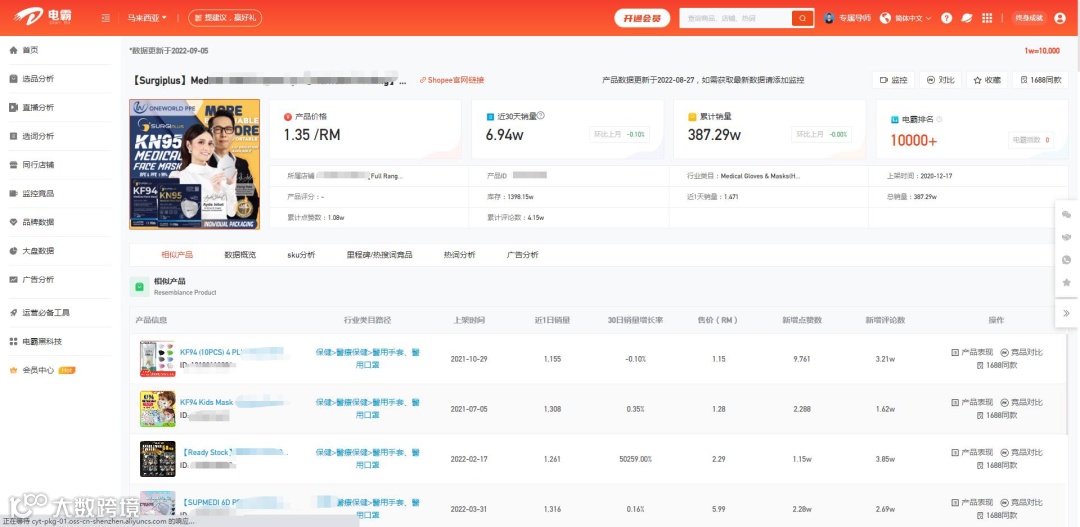
Task: Switch to the 里程碑/热搜词竞品 tab
Action: coord(380,255)
